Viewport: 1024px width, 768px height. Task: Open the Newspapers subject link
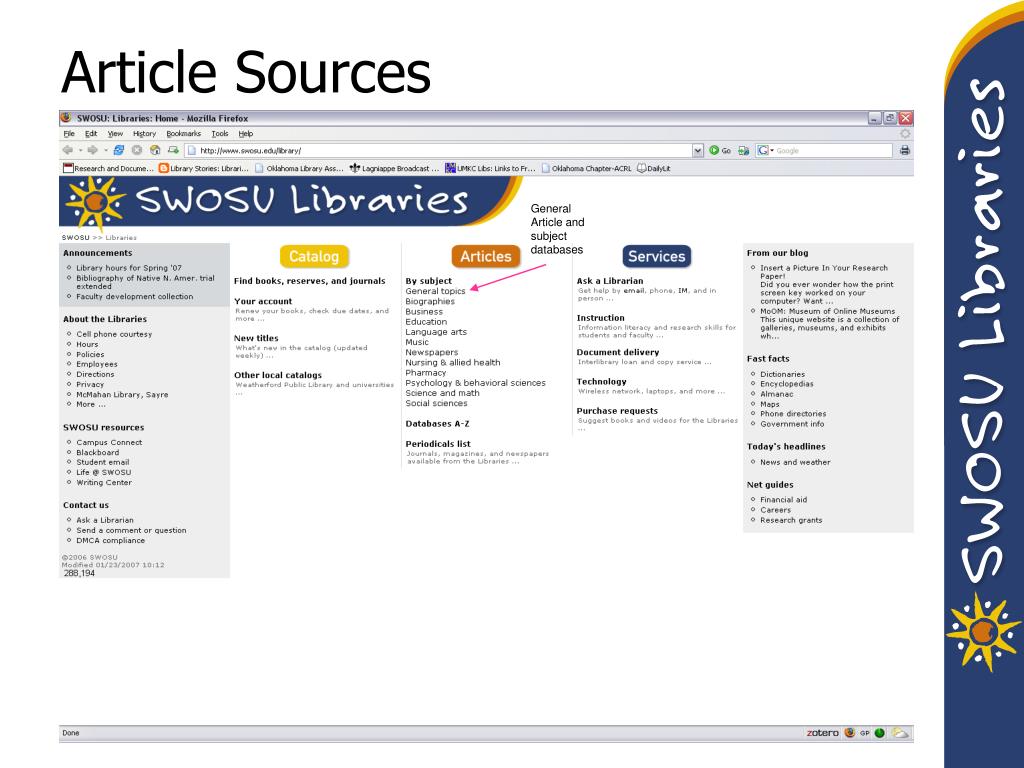pyautogui.click(x=432, y=352)
